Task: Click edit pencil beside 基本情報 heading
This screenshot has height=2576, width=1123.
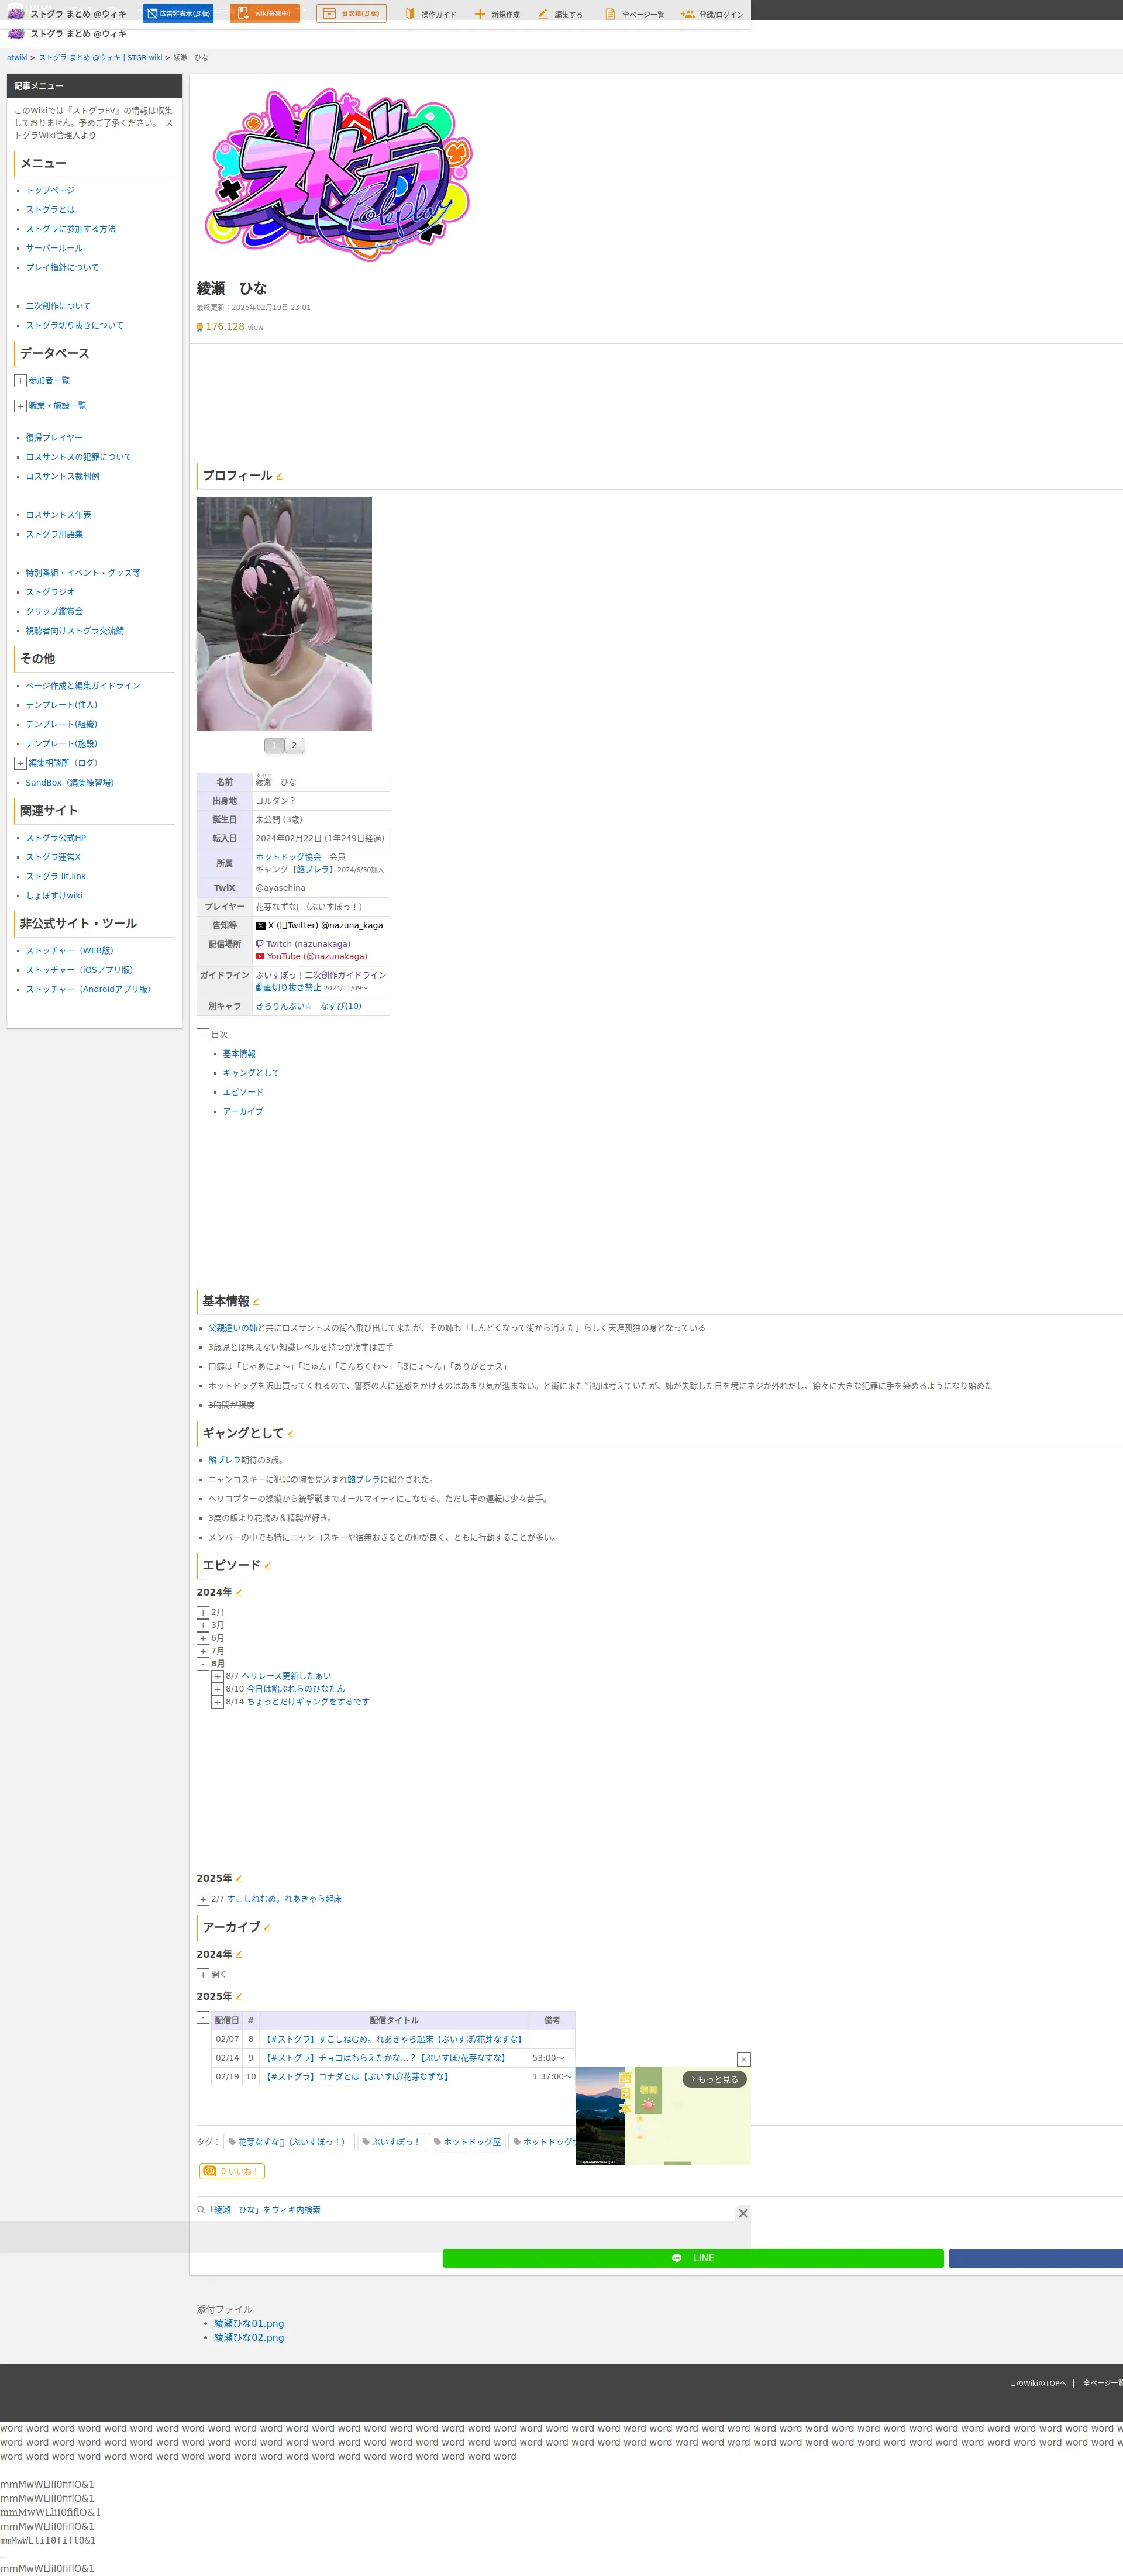Action: click(256, 1302)
